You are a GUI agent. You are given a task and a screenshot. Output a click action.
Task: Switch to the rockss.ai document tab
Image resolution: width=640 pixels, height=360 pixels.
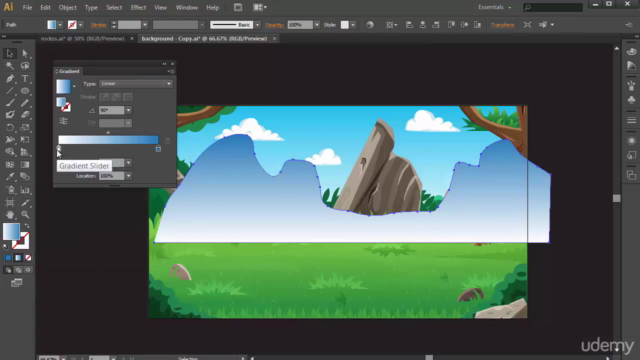click(82, 39)
